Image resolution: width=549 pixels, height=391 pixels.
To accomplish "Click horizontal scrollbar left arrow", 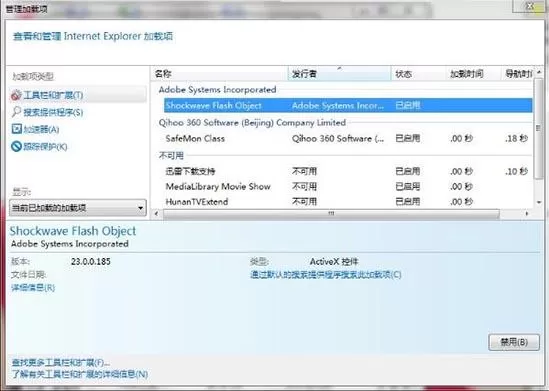I will pyautogui.click(x=157, y=214).
